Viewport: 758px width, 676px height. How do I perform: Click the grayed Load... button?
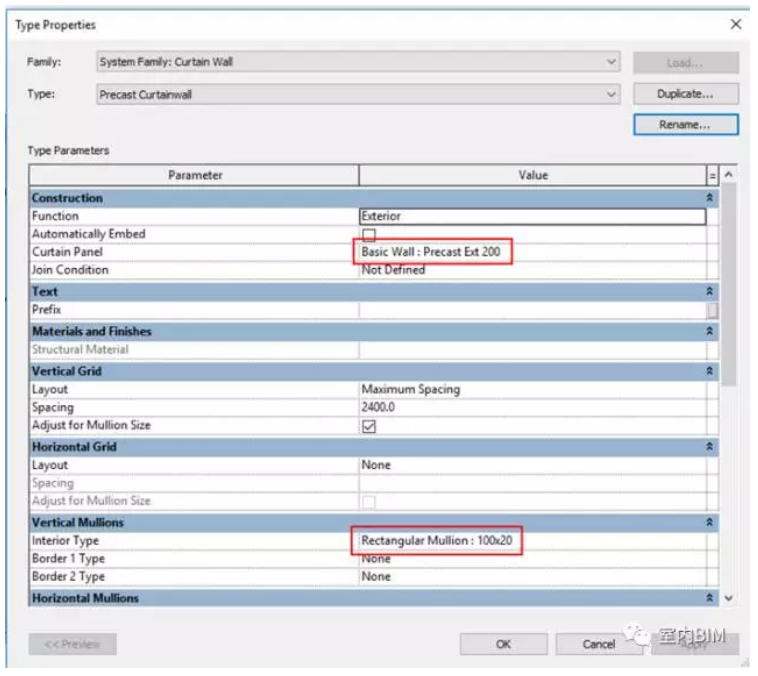685,63
